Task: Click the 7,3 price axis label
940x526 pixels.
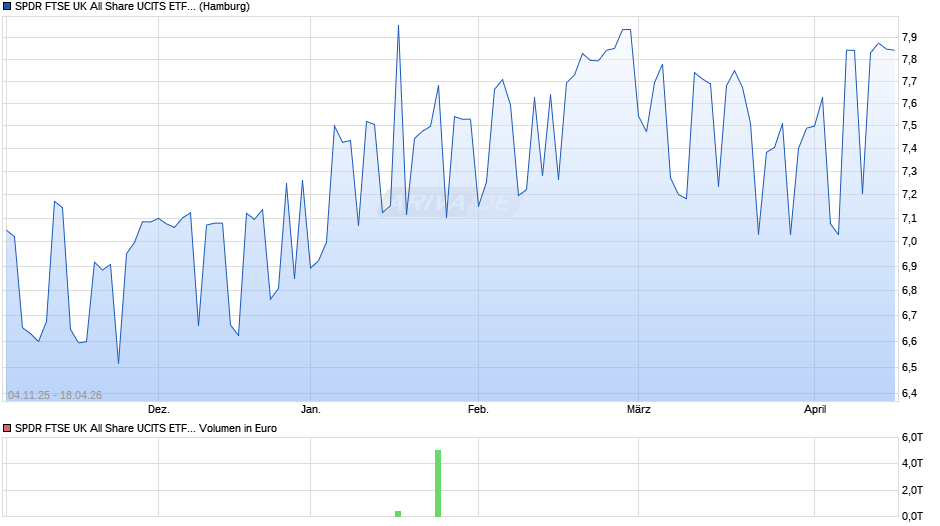Action: click(x=909, y=172)
